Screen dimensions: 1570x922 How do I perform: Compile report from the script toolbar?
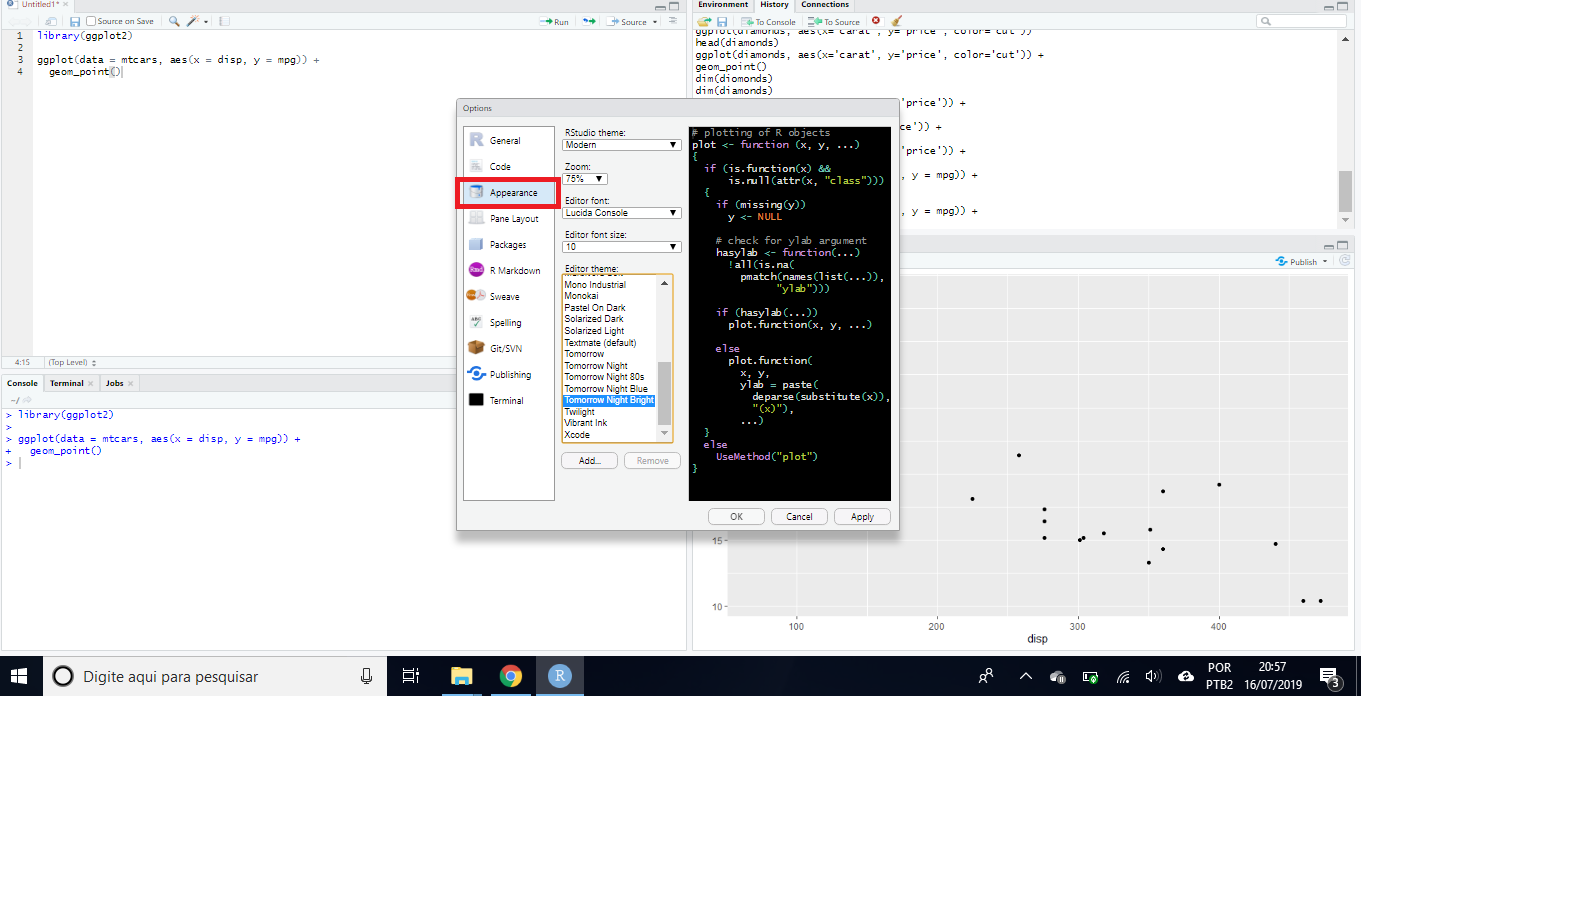[x=224, y=21]
